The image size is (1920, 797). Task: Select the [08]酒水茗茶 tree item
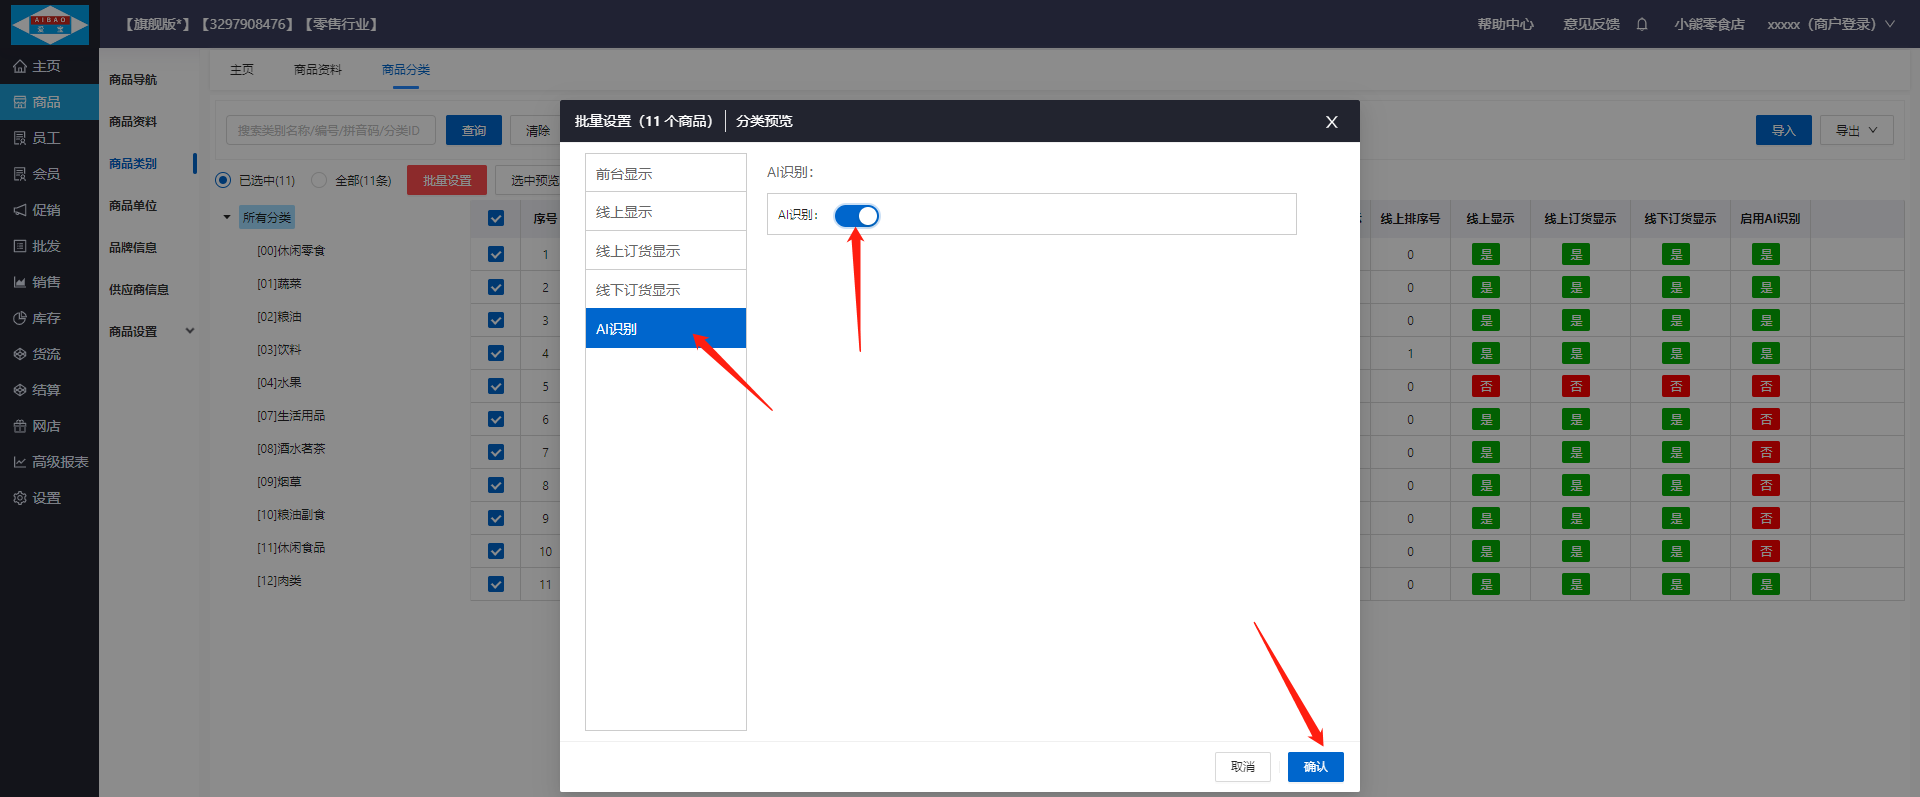pos(291,448)
